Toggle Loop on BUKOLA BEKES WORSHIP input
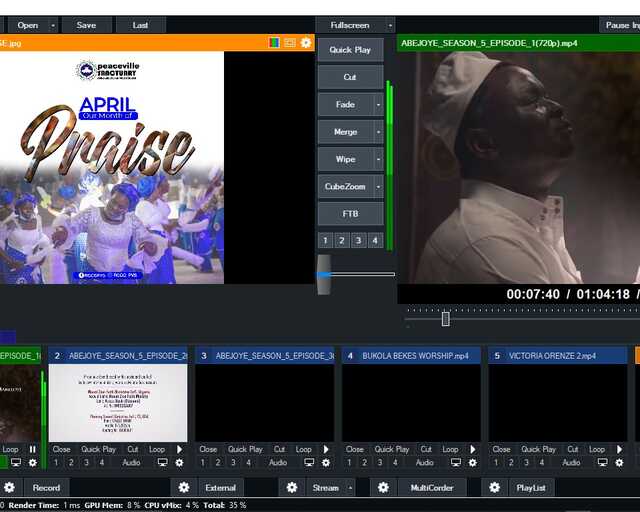Image resolution: width=640 pixels, height=512 pixels. coord(450,449)
